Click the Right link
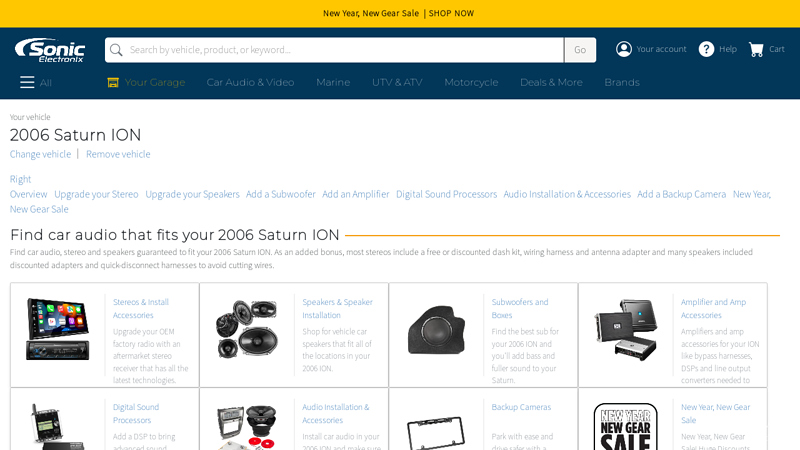Viewport: 800px width, 450px height. pos(20,179)
